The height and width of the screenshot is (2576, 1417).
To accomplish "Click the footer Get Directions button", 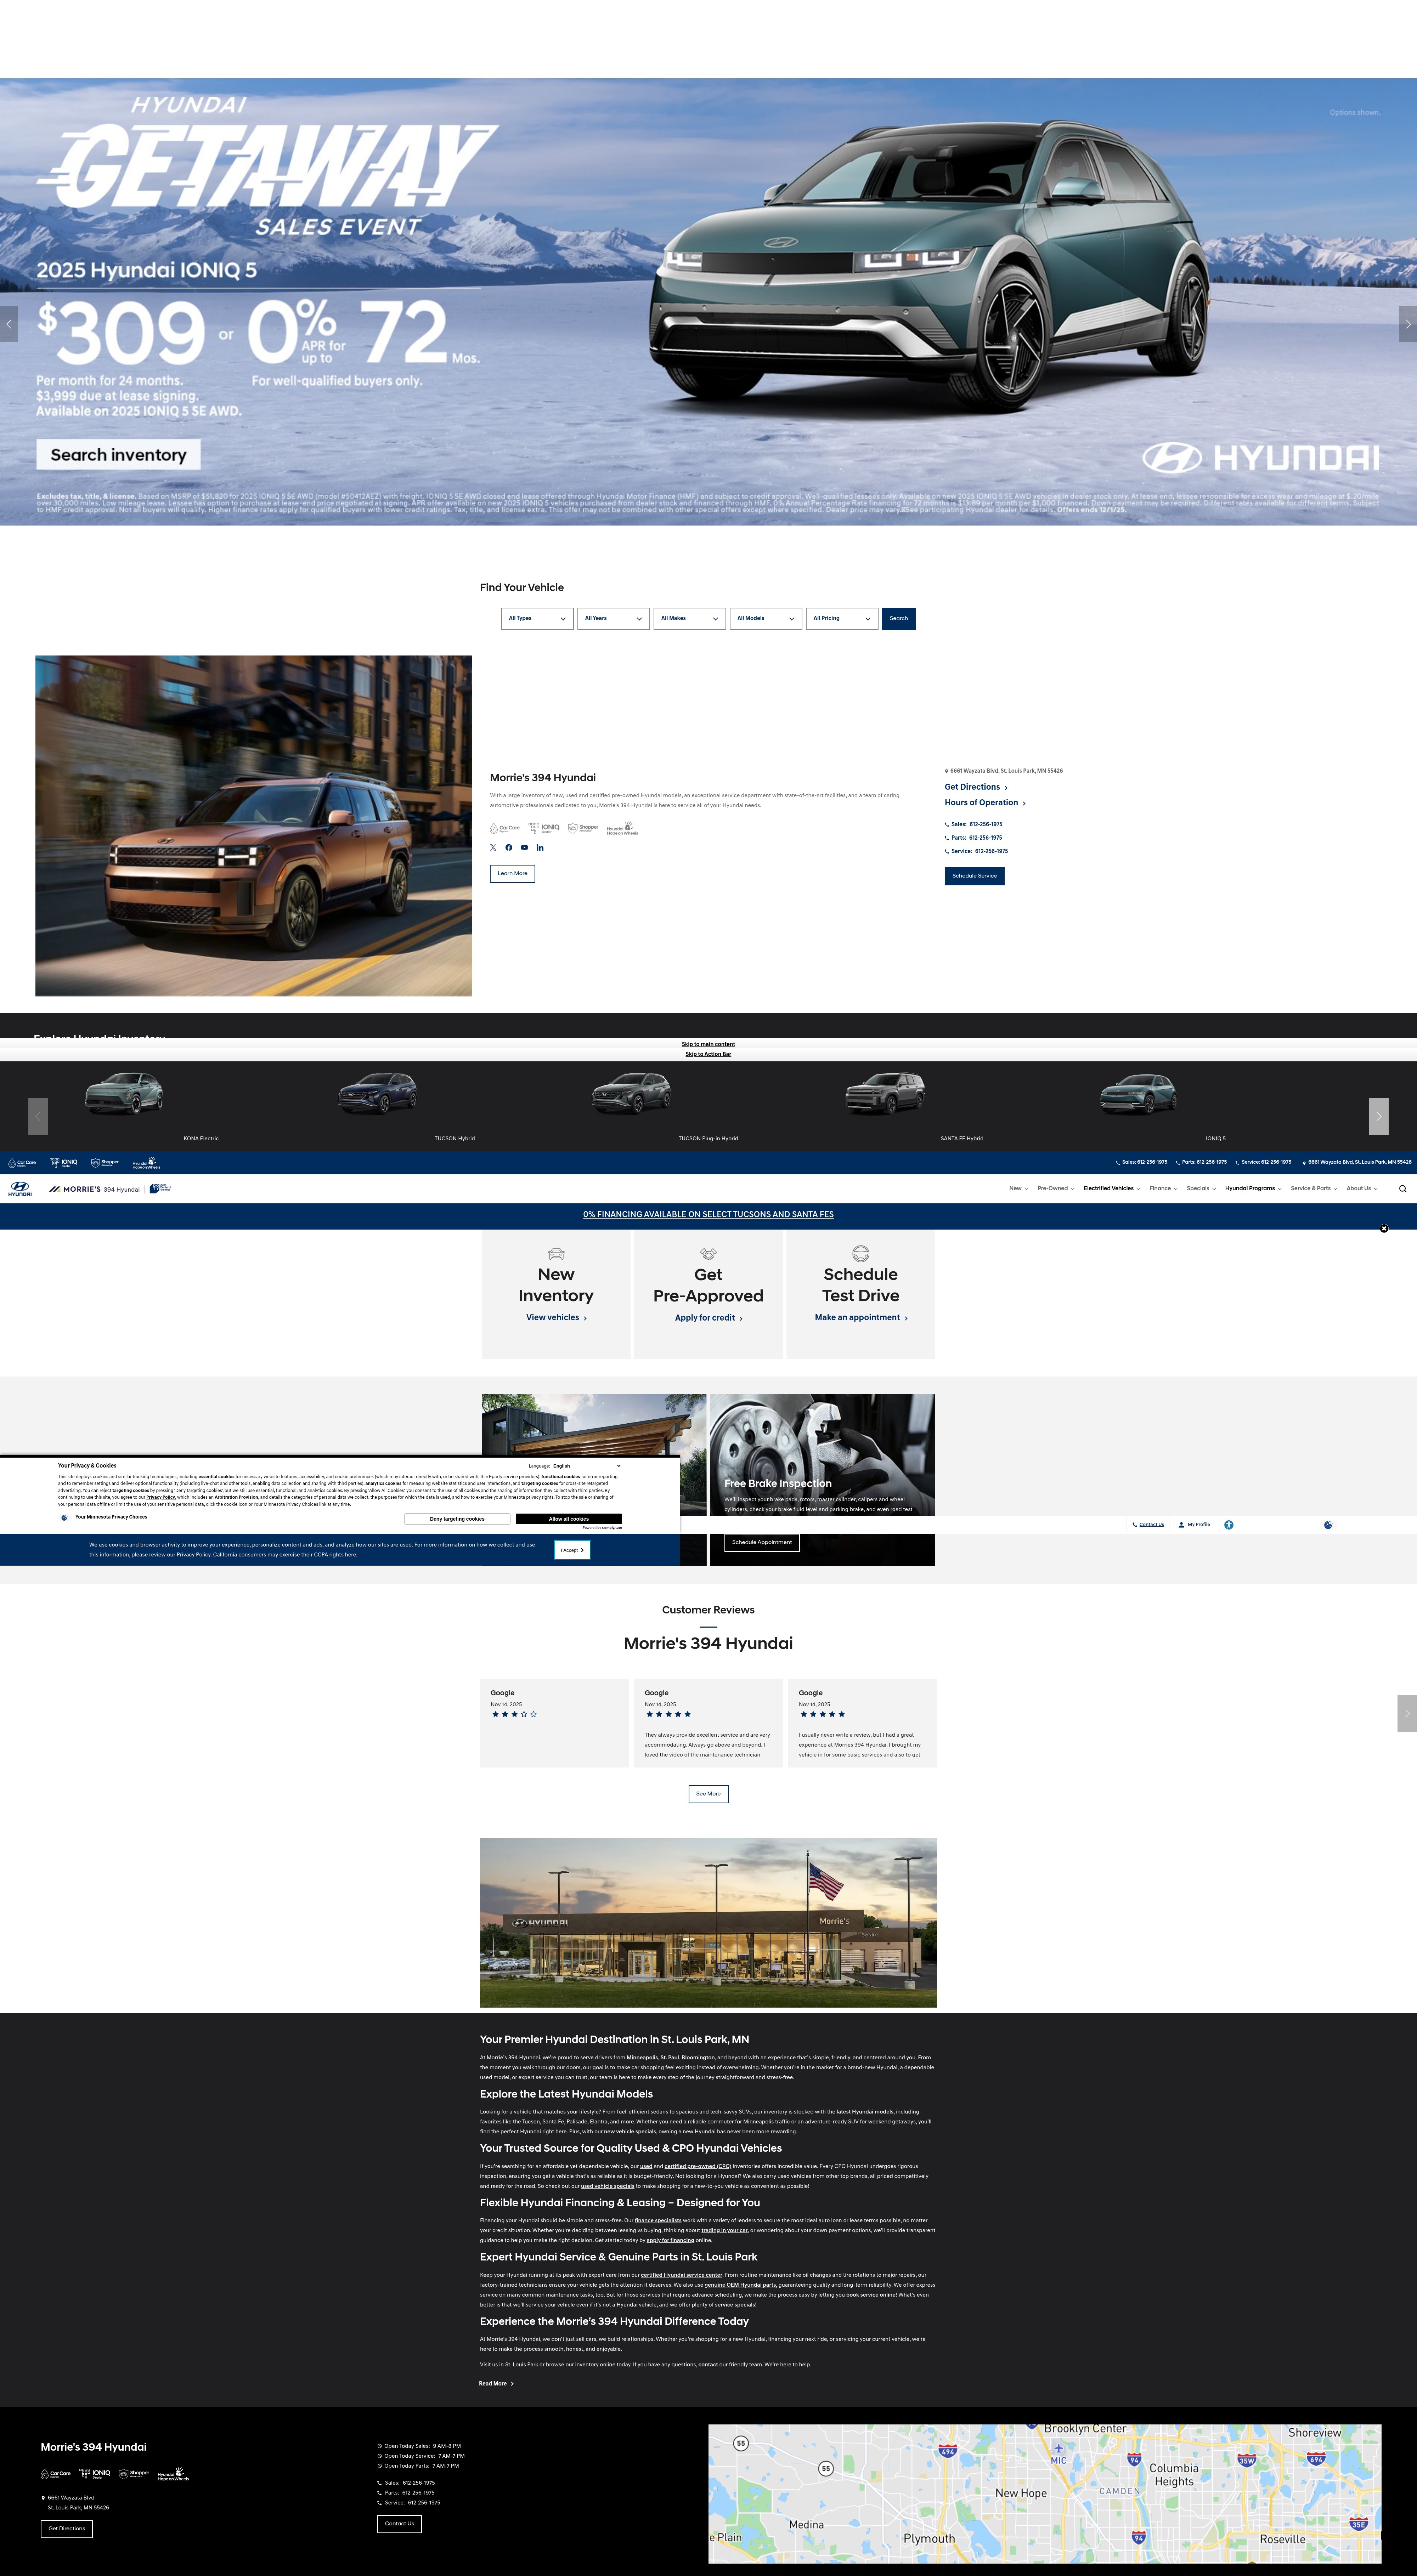I will pos(67,2529).
